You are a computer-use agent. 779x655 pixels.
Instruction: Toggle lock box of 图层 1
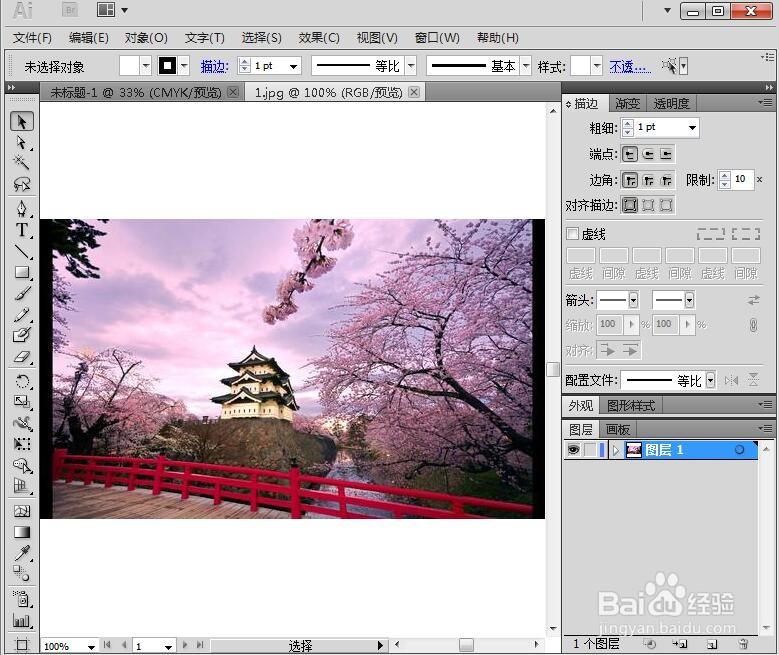point(590,450)
